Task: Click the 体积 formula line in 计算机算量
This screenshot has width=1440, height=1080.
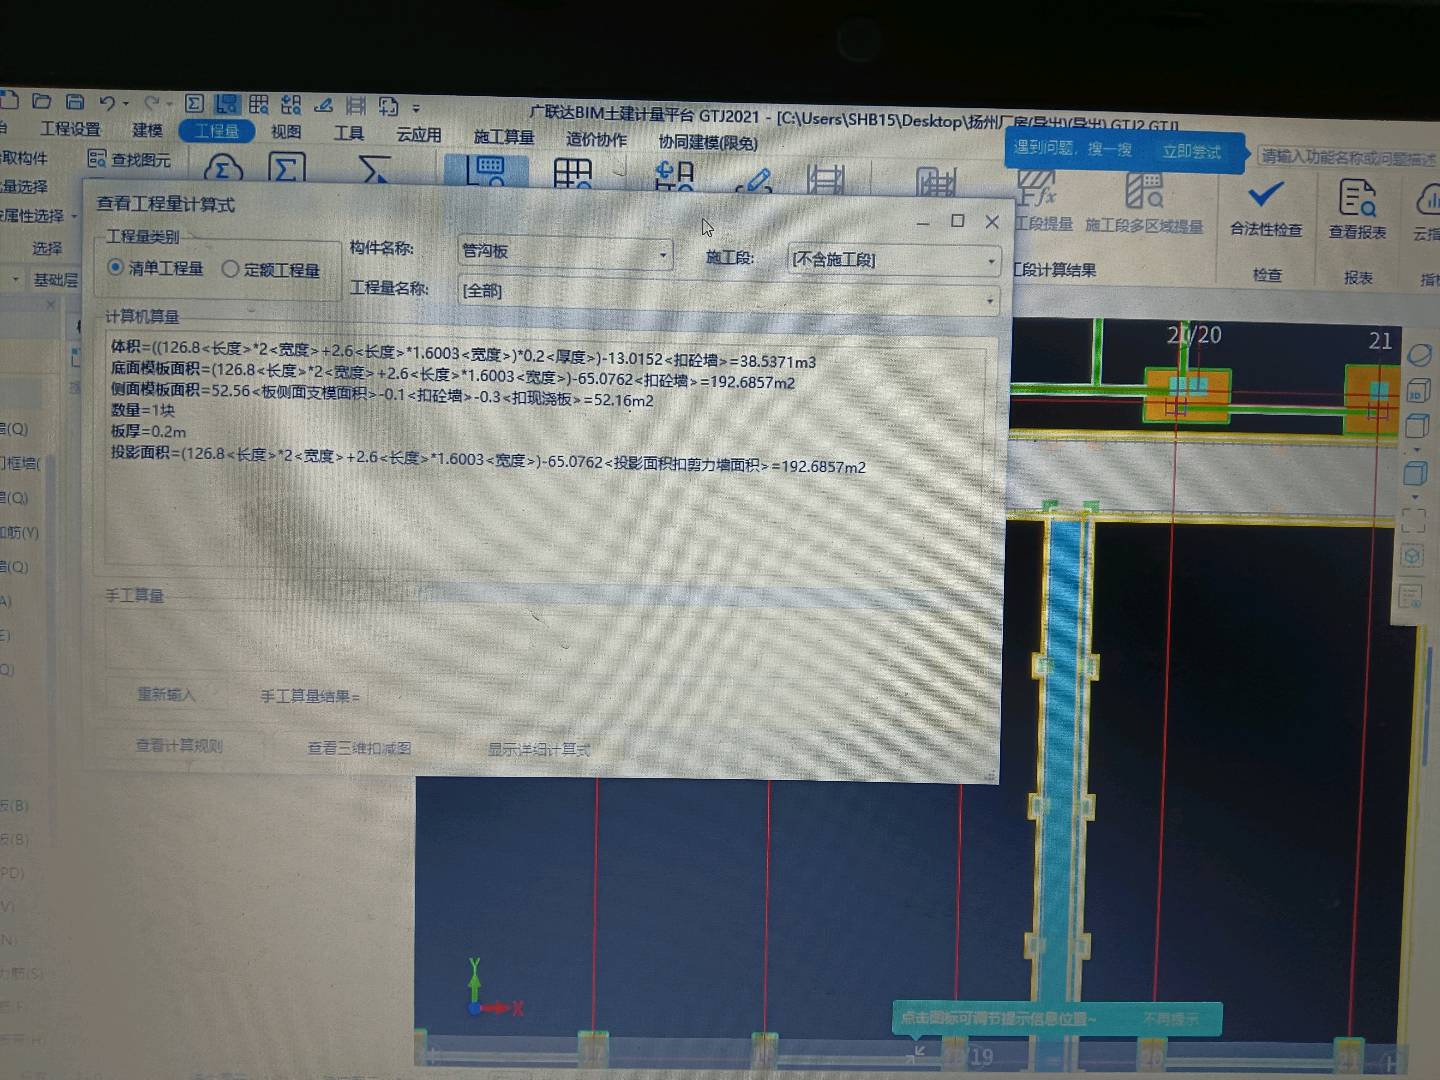Action: 463,354
